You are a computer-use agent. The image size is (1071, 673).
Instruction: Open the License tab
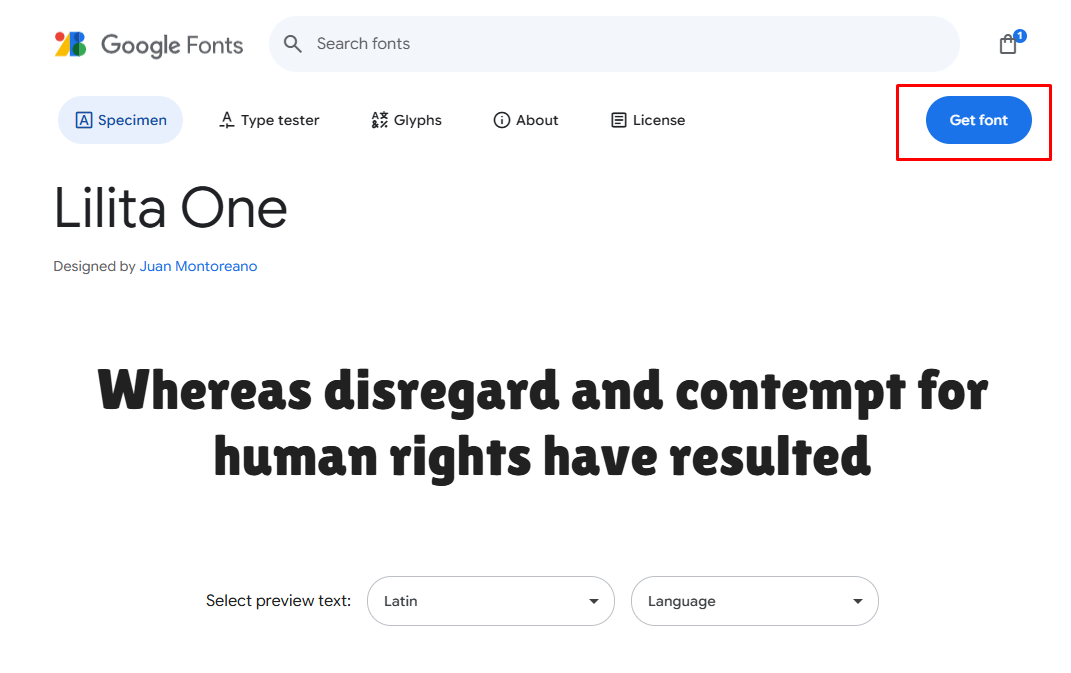click(648, 120)
